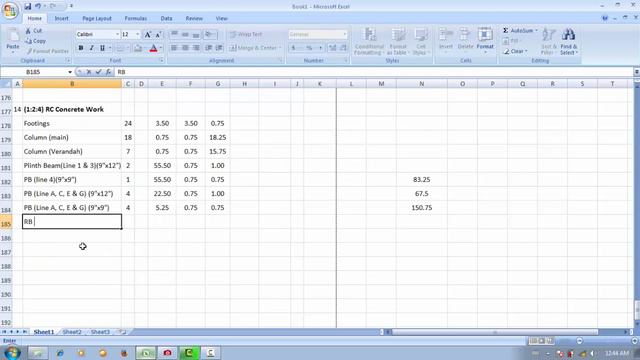Activate Format Painter
The image size is (640, 360).
click(x=47, y=51)
